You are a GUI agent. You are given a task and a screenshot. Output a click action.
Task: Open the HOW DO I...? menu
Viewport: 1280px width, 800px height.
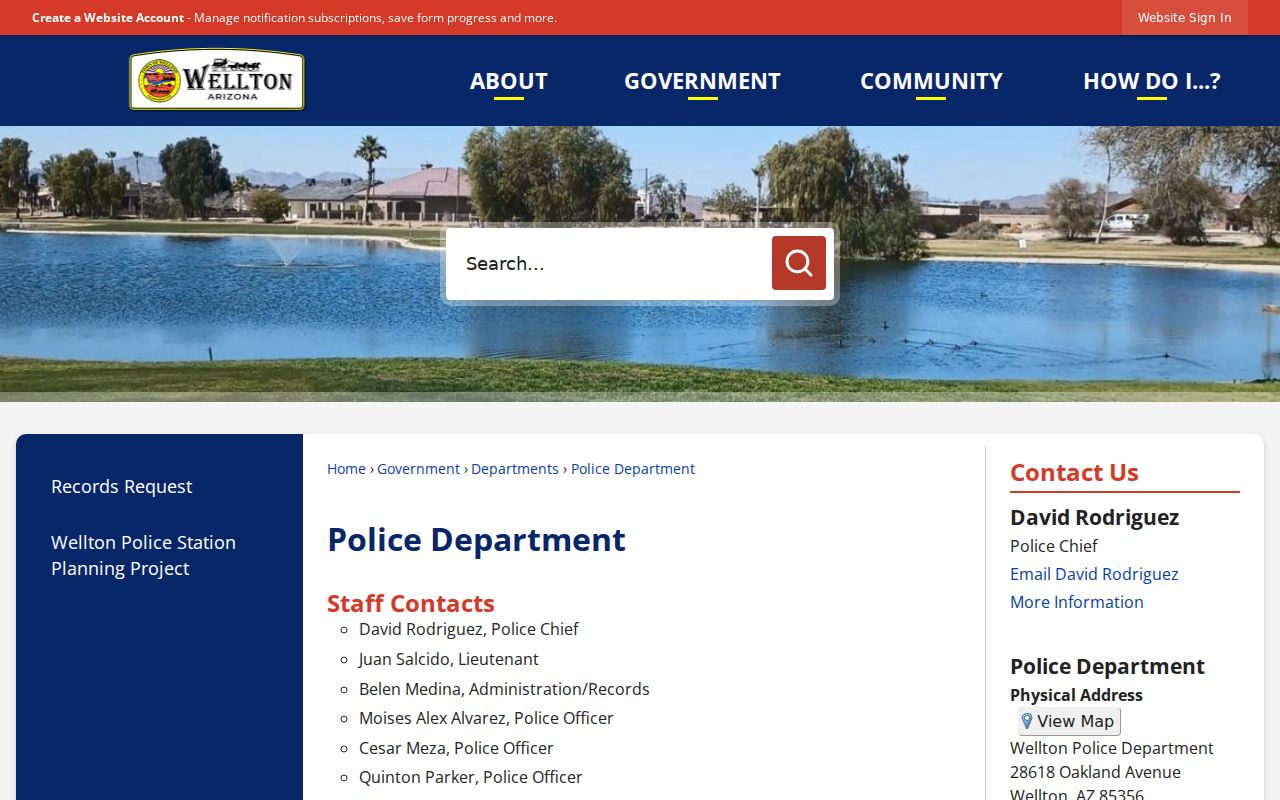point(1152,81)
